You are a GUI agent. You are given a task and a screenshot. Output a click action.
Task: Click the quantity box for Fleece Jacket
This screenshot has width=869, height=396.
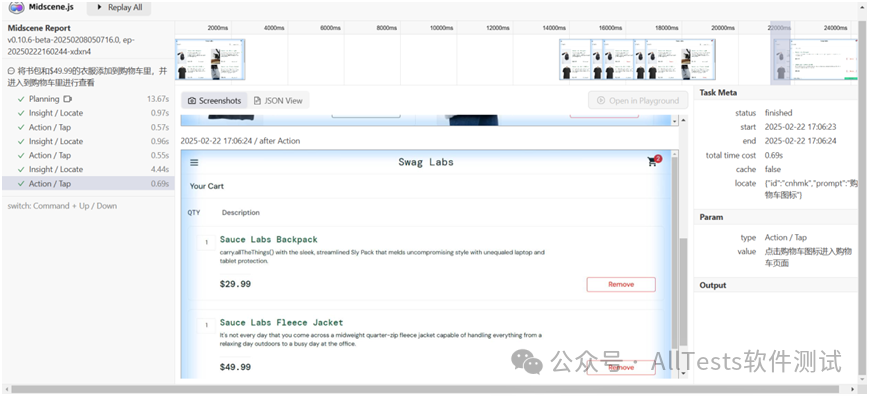(207, 325)
